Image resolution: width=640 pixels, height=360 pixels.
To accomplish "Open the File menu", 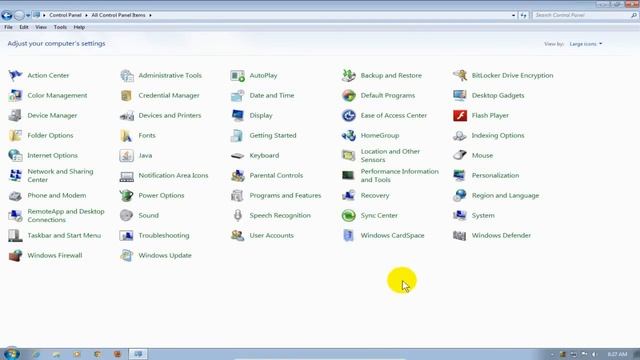I will (x=8, y=27).
